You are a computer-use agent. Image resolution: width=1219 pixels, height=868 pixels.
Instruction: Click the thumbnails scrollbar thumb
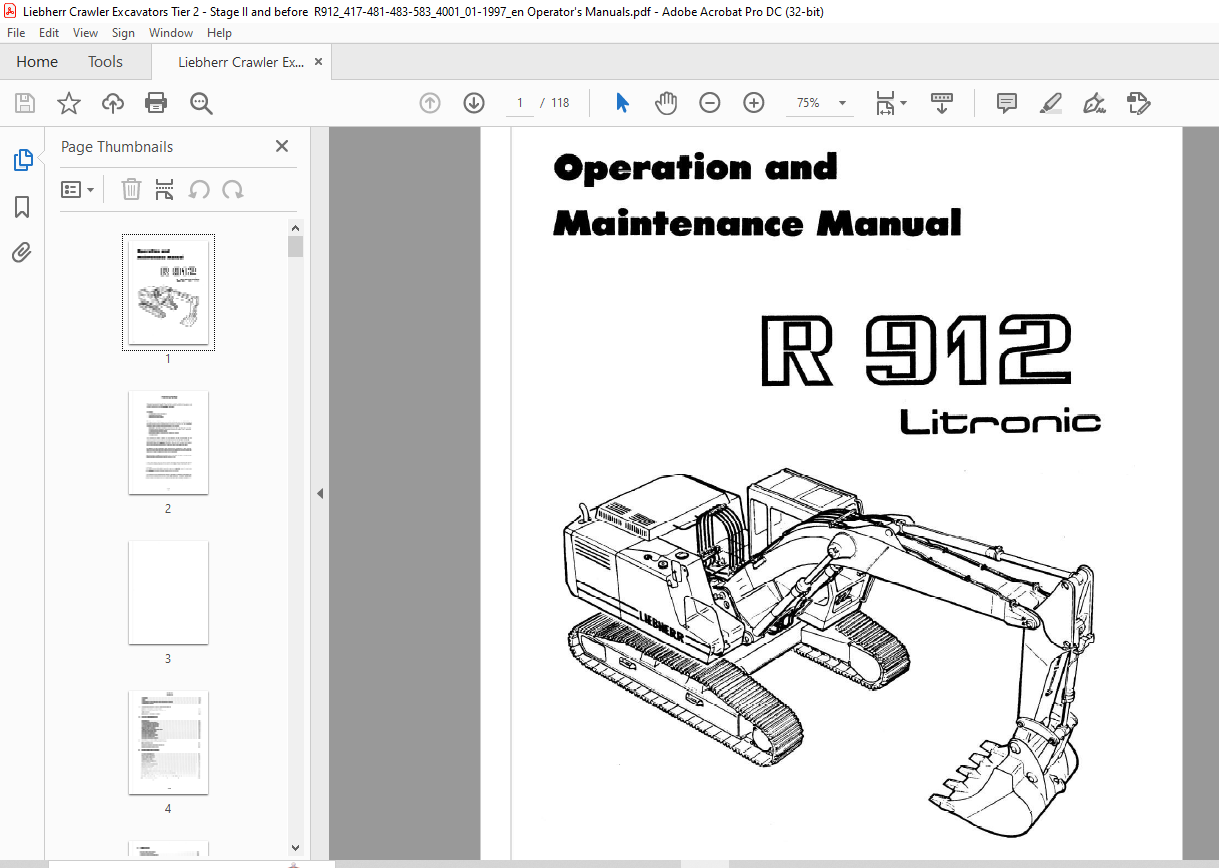[x=295, y=247]
